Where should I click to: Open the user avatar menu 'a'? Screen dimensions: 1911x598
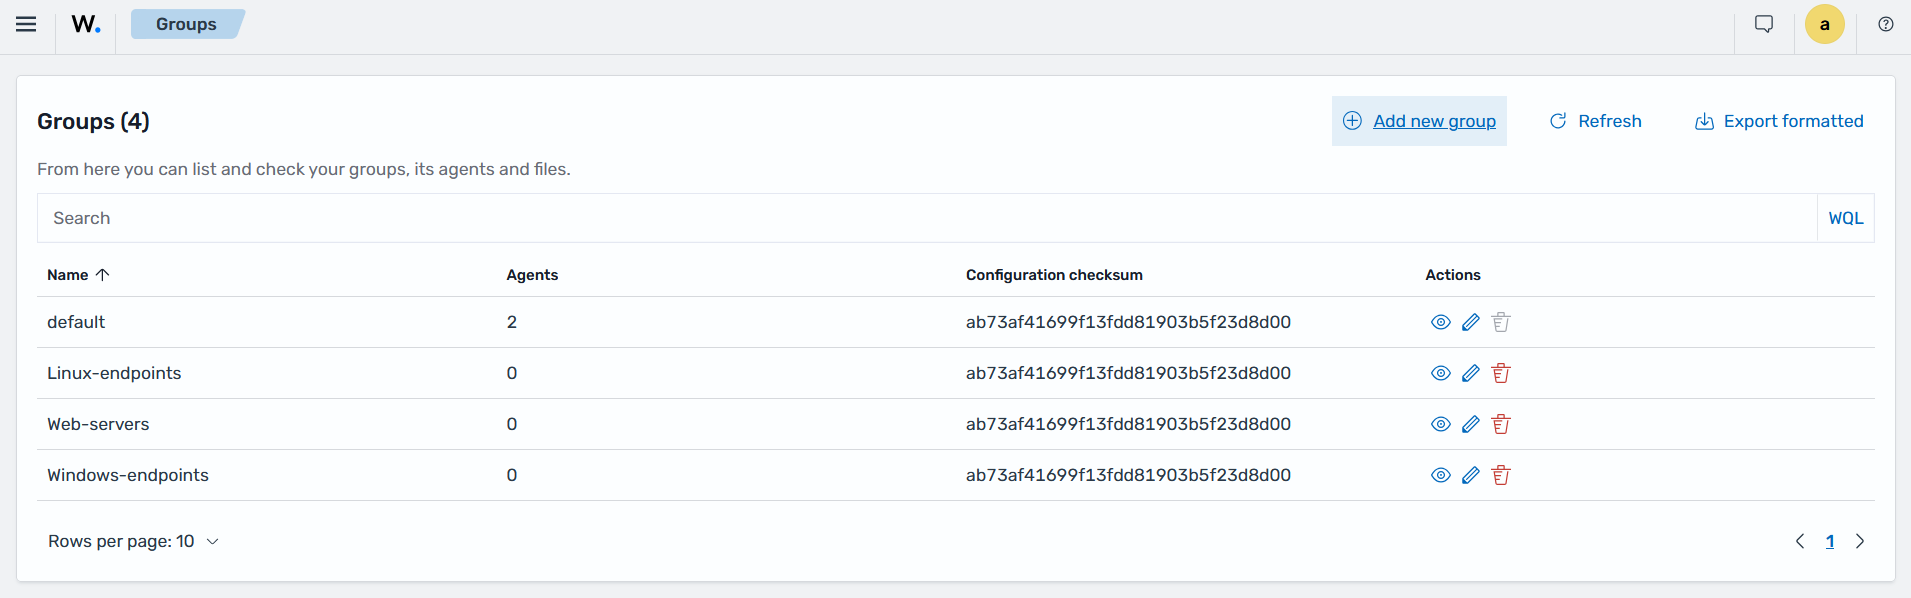(x=1825, y=24)
